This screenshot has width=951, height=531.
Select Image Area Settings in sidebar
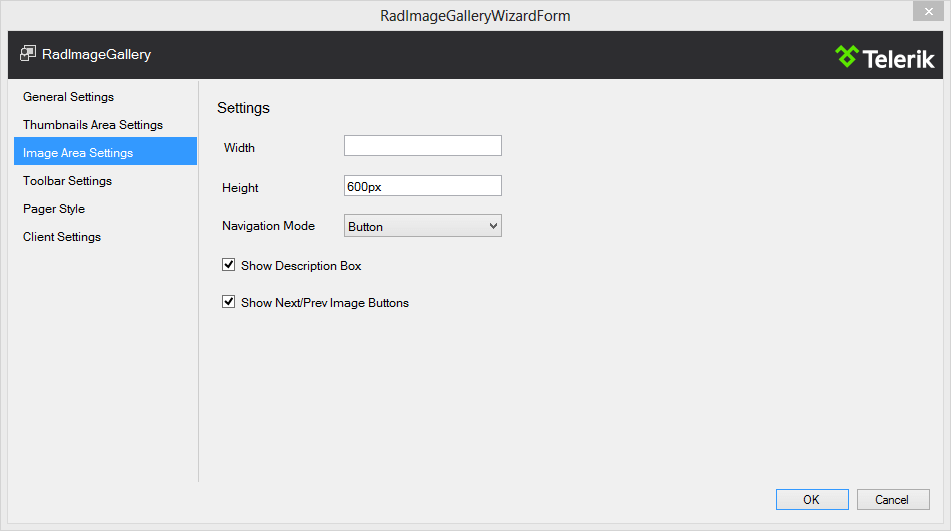(78, 153)
